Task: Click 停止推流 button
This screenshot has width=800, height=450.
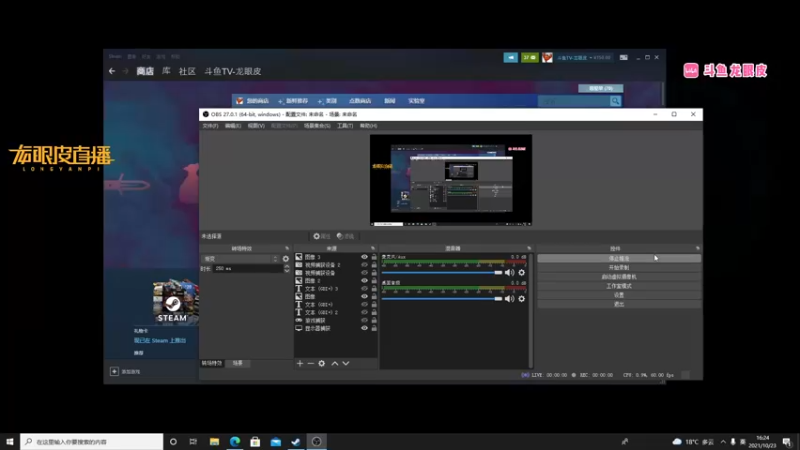Action: (619, 258)
